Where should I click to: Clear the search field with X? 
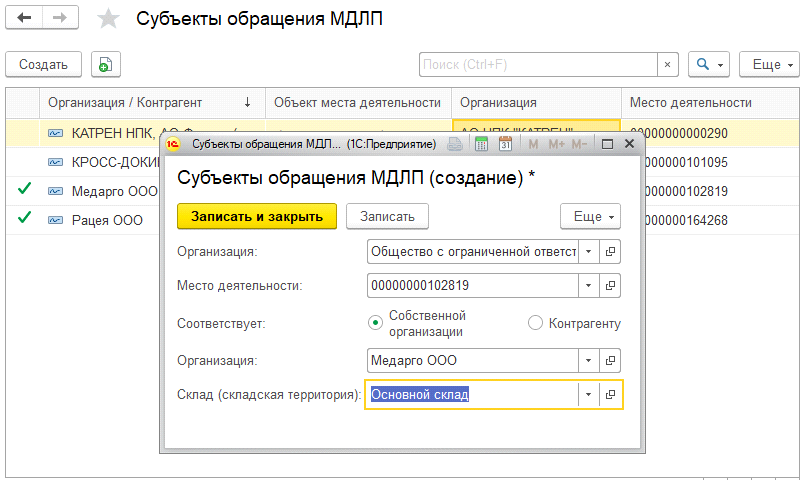click(667, 65)
